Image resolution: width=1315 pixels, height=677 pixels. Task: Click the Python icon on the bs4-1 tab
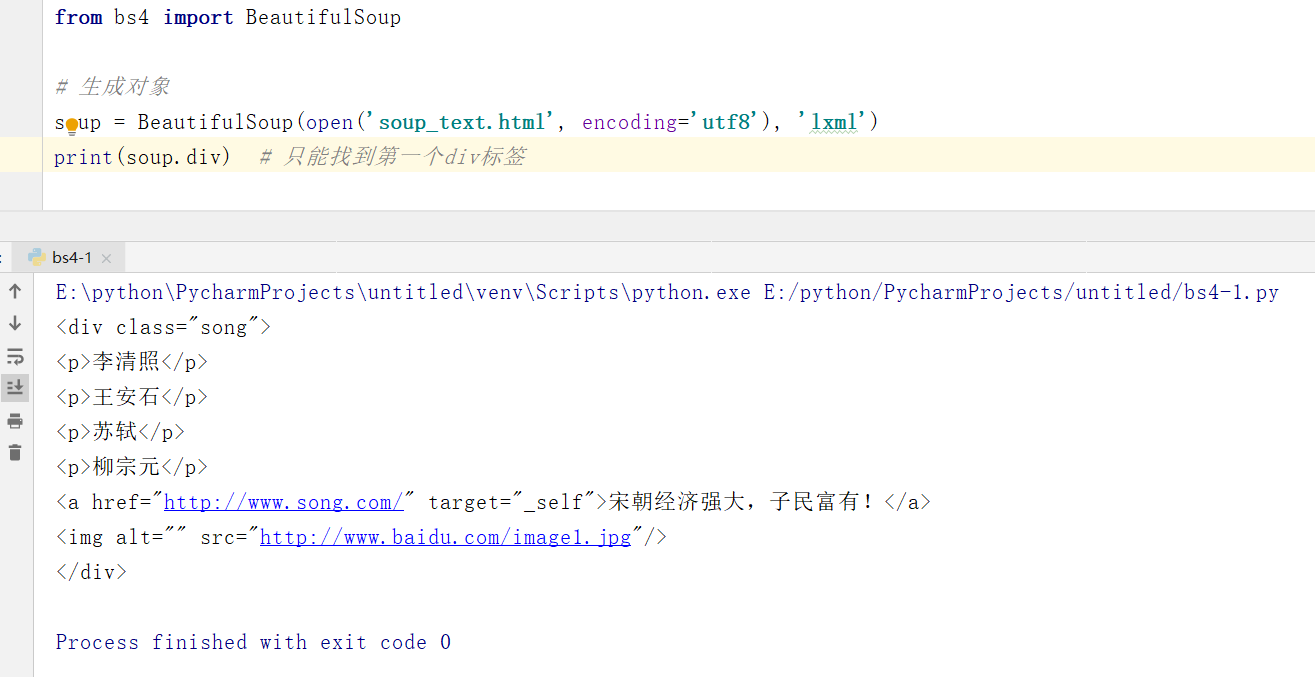(36, 257)
